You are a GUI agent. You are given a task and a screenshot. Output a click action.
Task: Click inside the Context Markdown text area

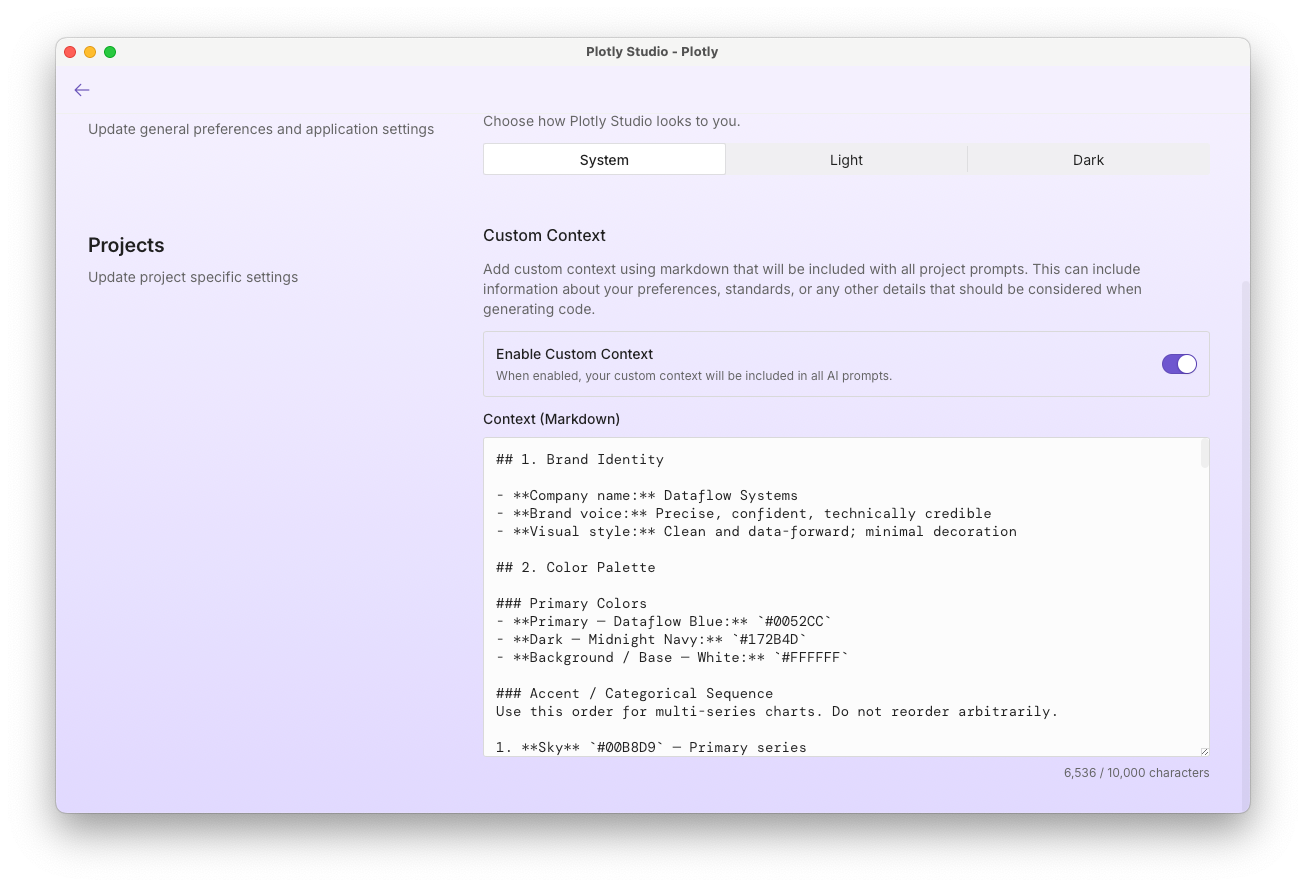[x=846, y=597]
